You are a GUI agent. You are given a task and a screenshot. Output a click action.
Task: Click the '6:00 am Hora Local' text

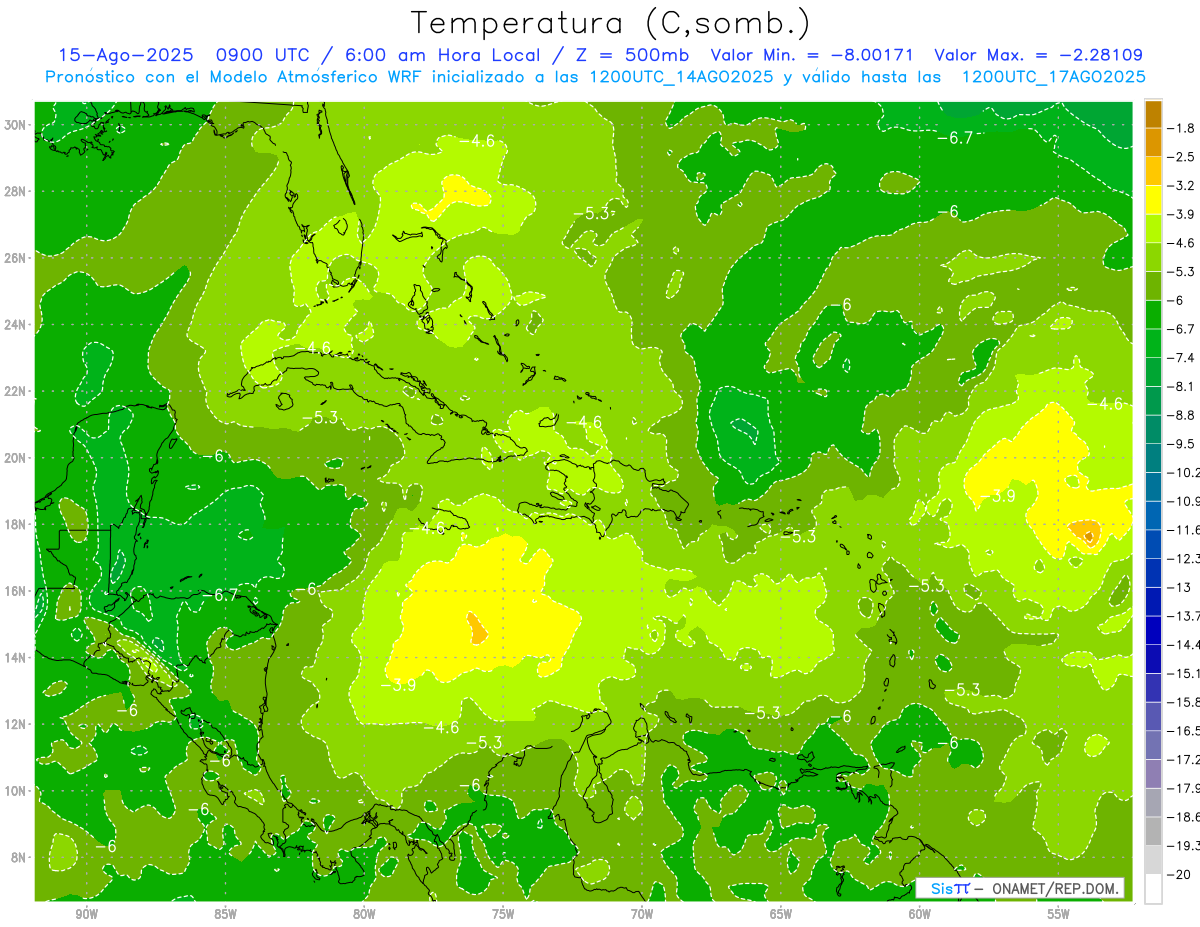point(436,55)
